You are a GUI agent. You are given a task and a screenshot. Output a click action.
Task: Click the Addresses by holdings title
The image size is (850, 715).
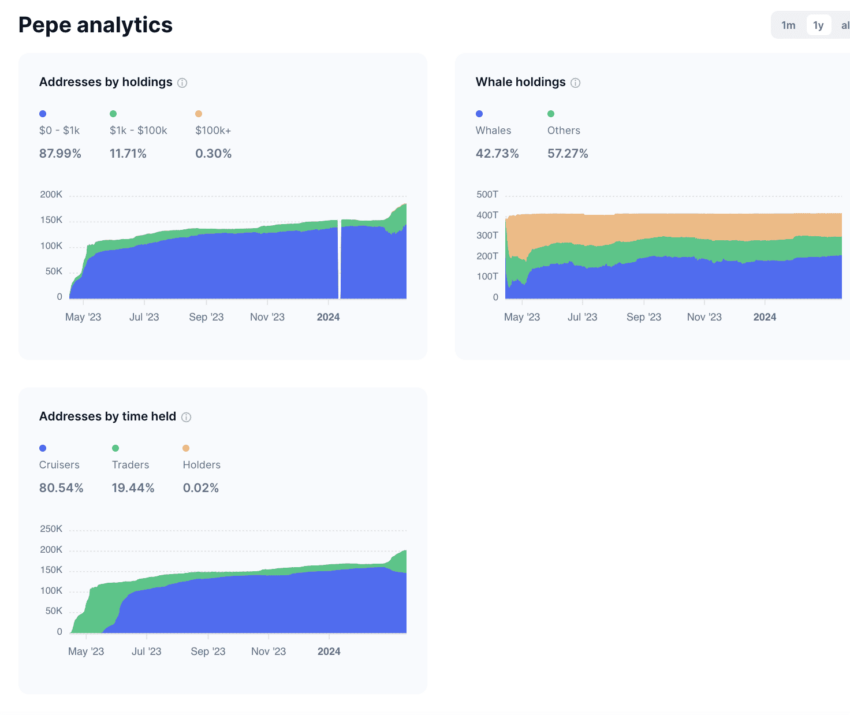[x=106, y=82]
